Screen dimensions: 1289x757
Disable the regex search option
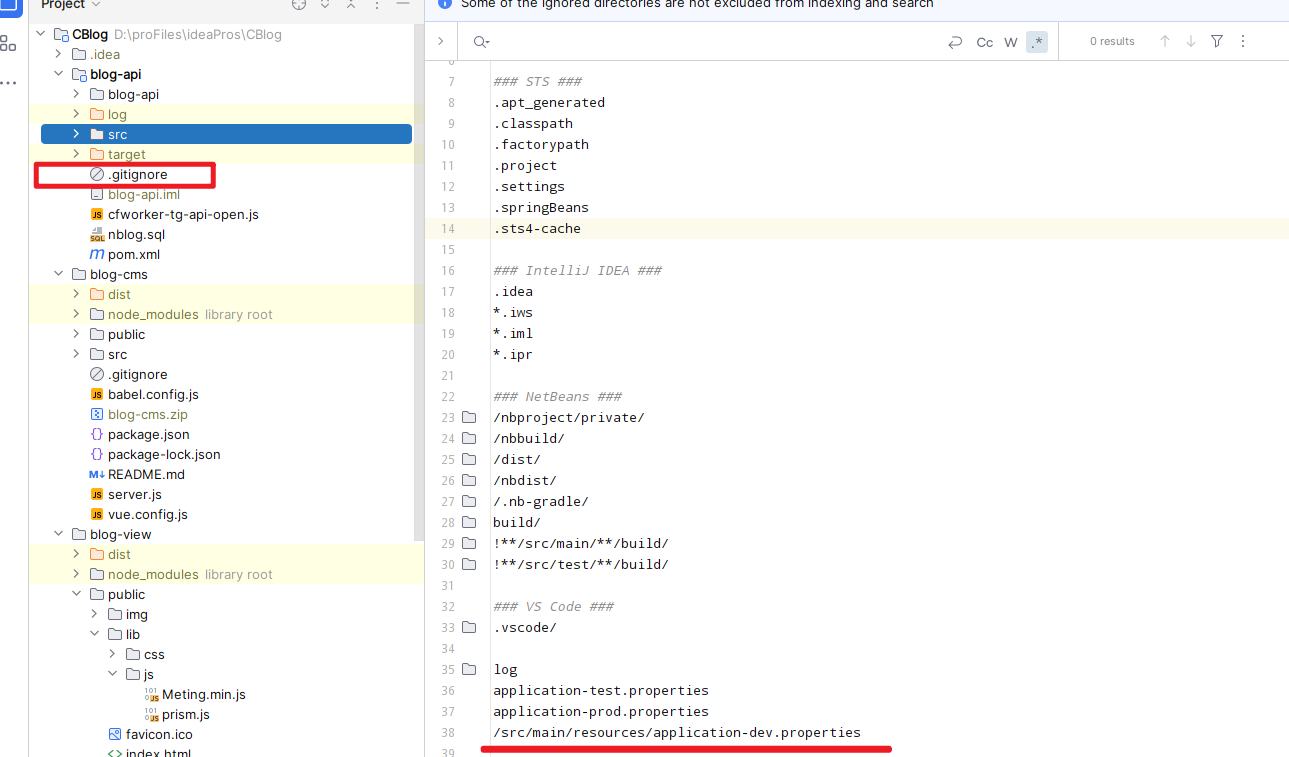pos(1037,42)
